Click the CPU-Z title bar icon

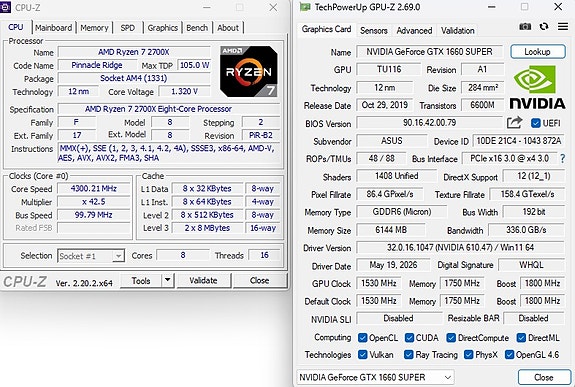point(5,7)
